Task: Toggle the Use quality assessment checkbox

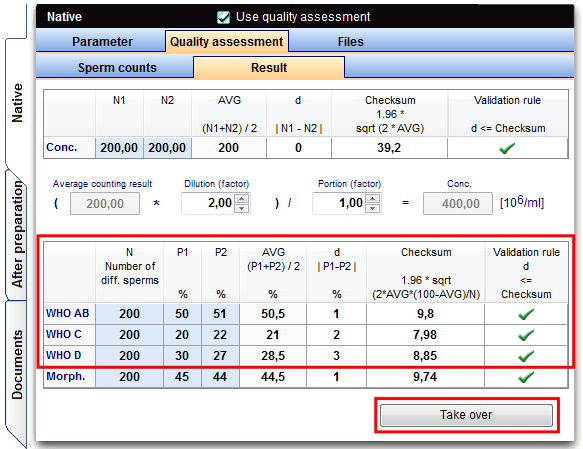Action: pyautogui.click(x=223, y=17)
